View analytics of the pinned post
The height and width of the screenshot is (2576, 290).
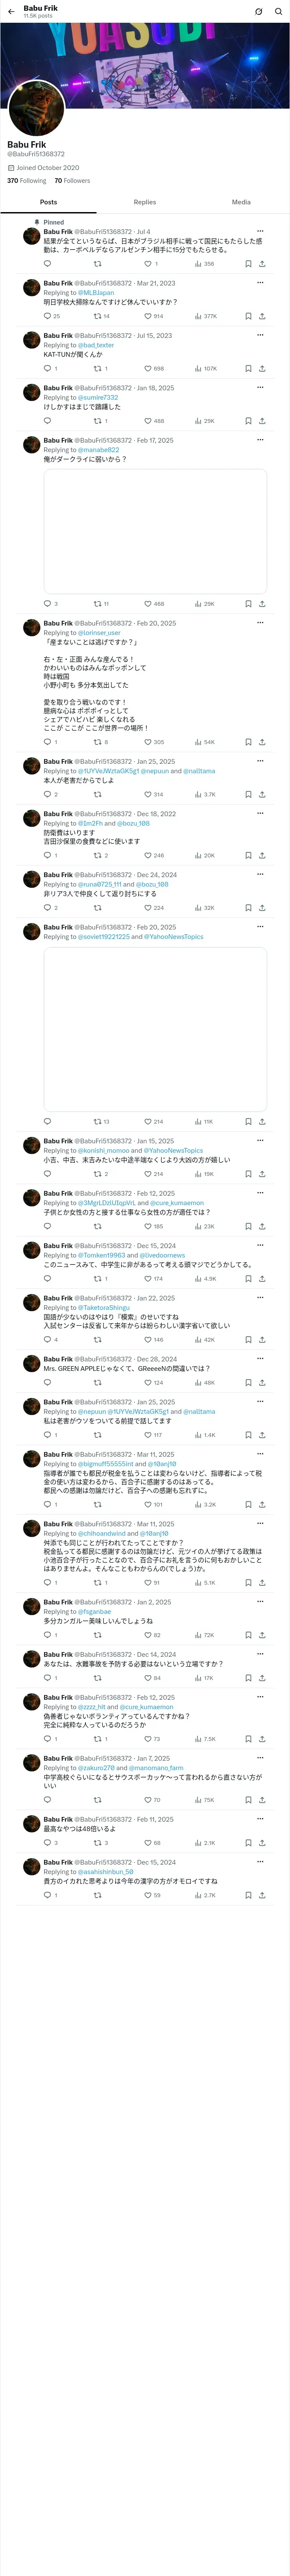(204, 264)
